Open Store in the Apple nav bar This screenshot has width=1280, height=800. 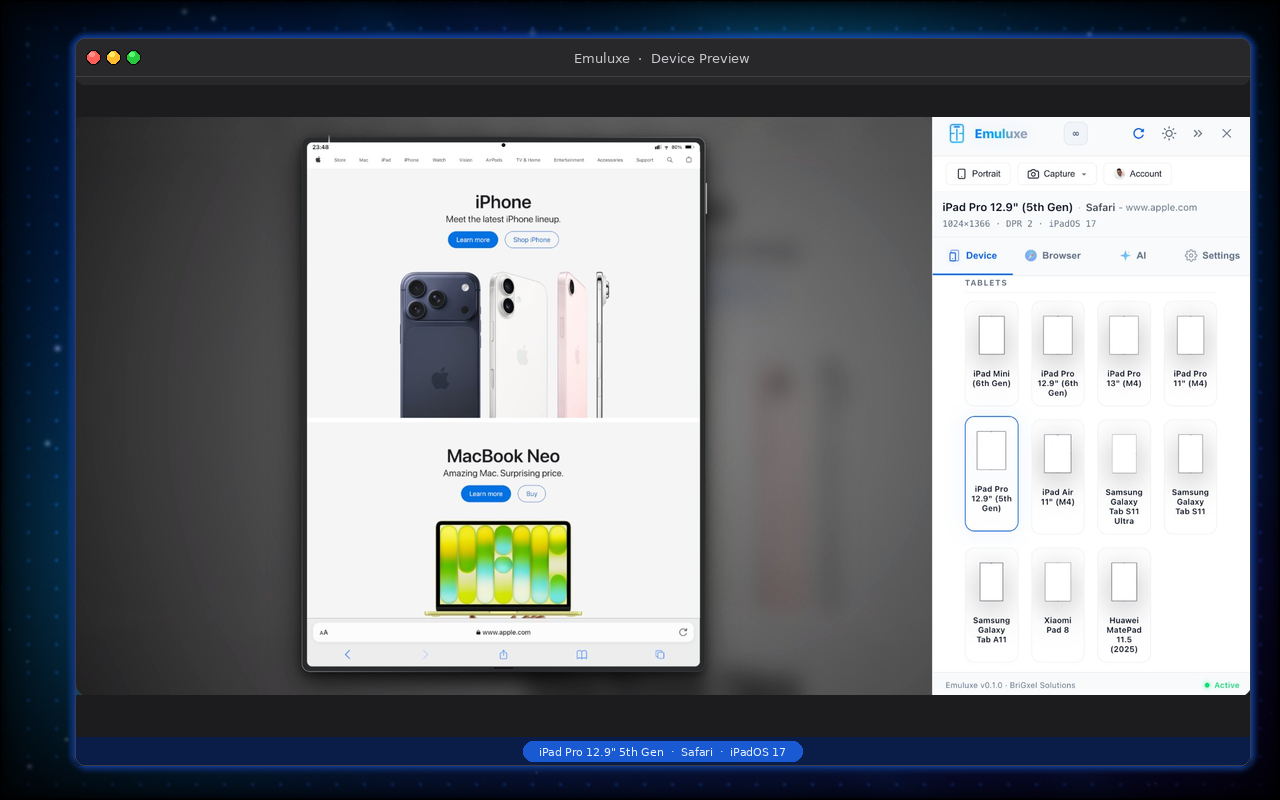tap(340, 160)
